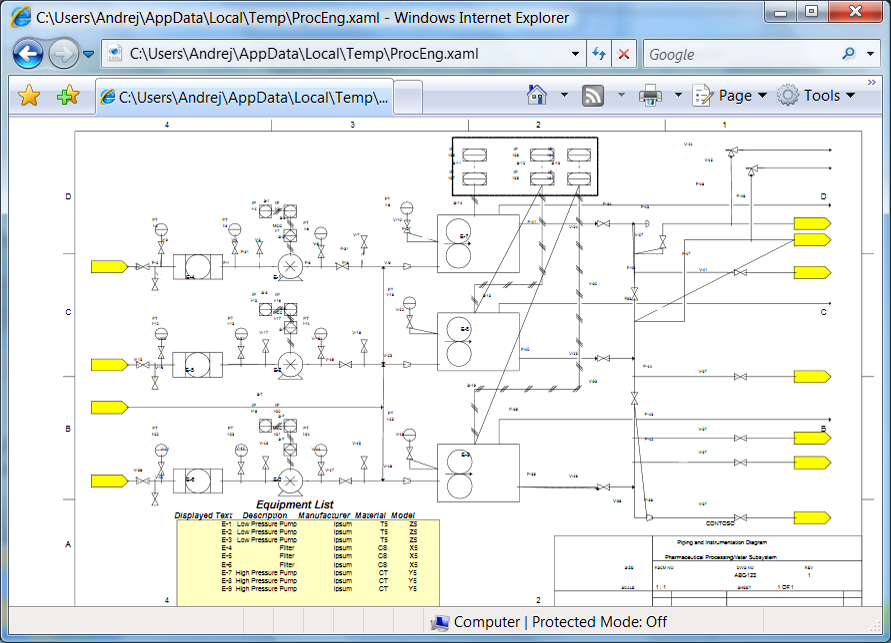
Task: Expand the Print options dropdown arrow
Action: 678,95
